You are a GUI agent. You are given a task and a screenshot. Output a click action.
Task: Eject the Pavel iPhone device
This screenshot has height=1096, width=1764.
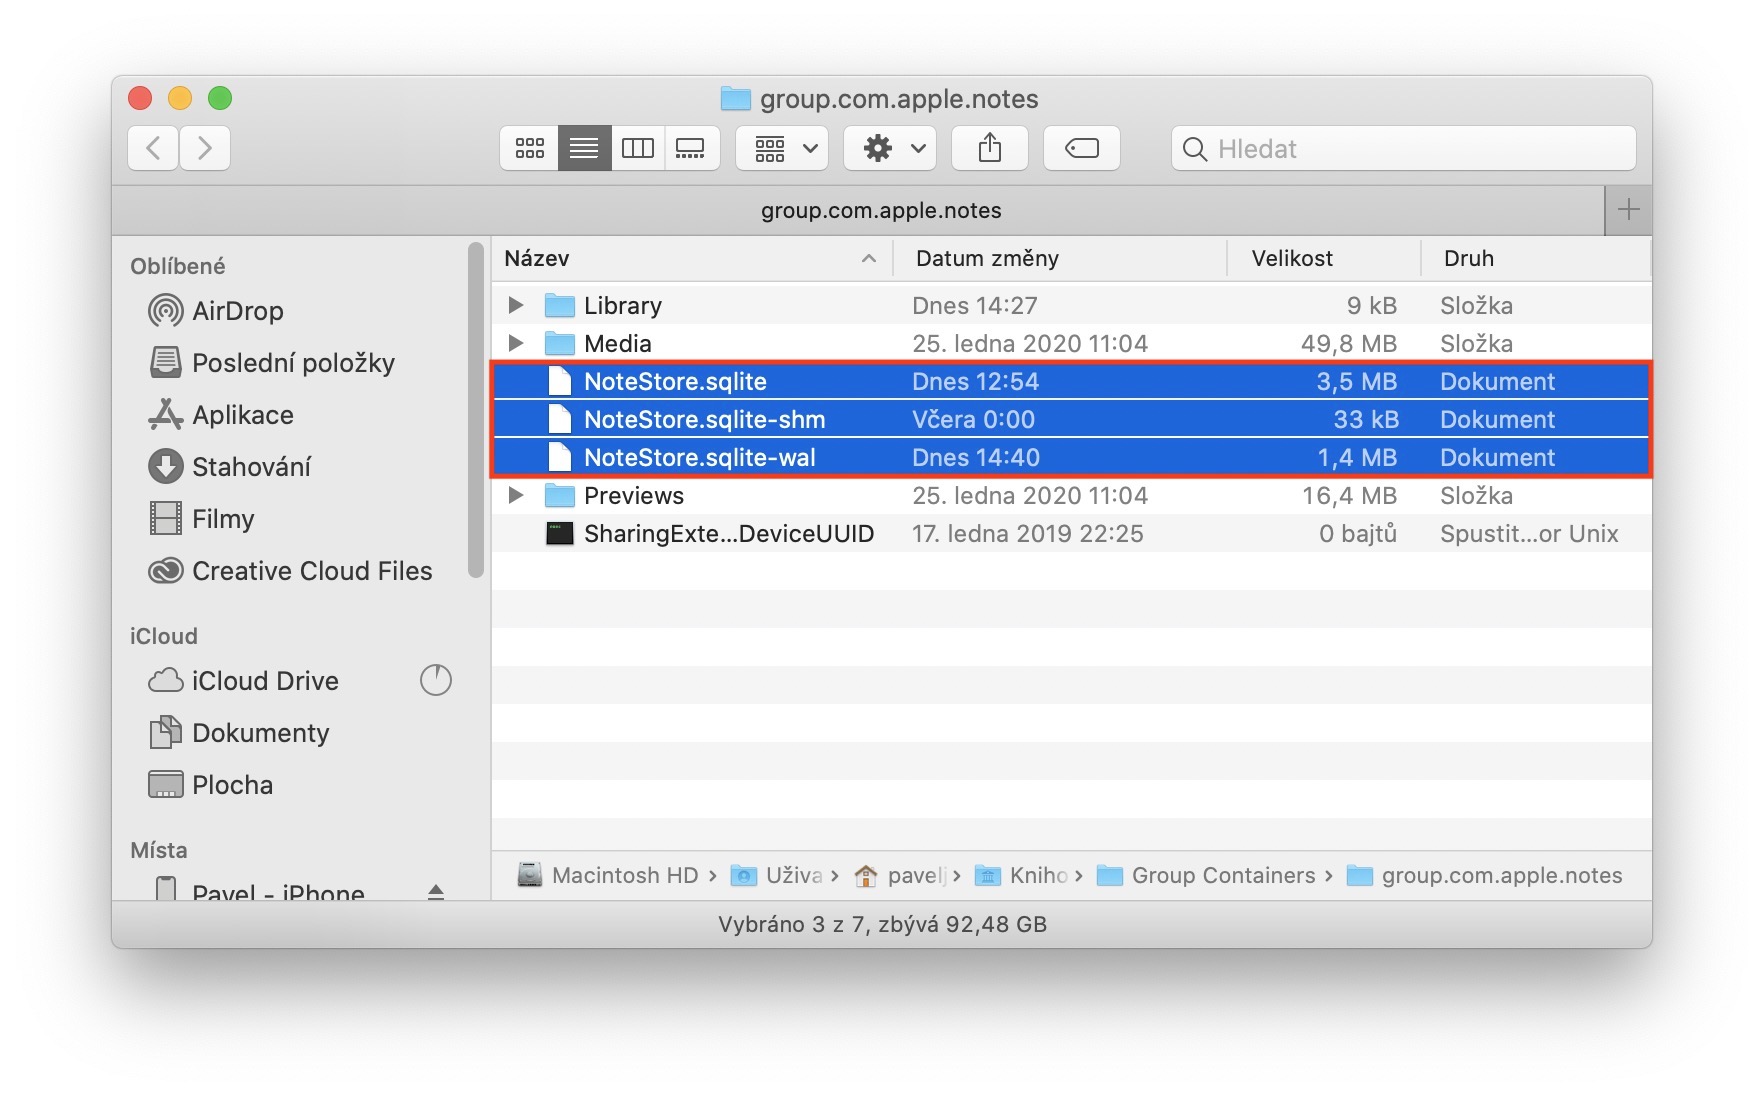[x=436, y=891]
